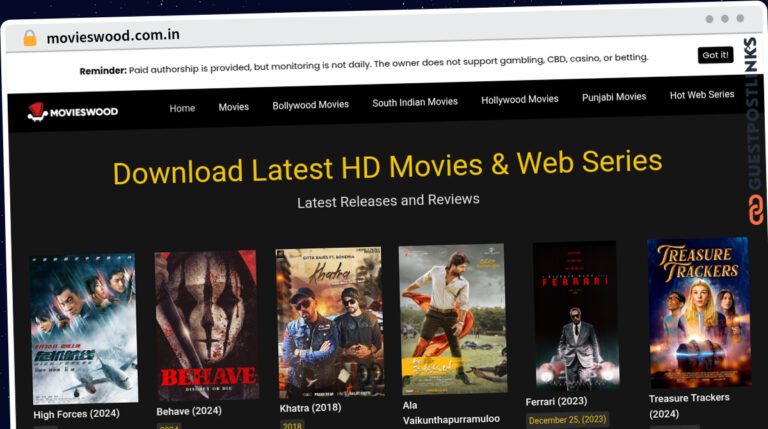Click December 25, (2023) date tag
The width and height of the screenshot is (768, 429).
tap(567, 420)
